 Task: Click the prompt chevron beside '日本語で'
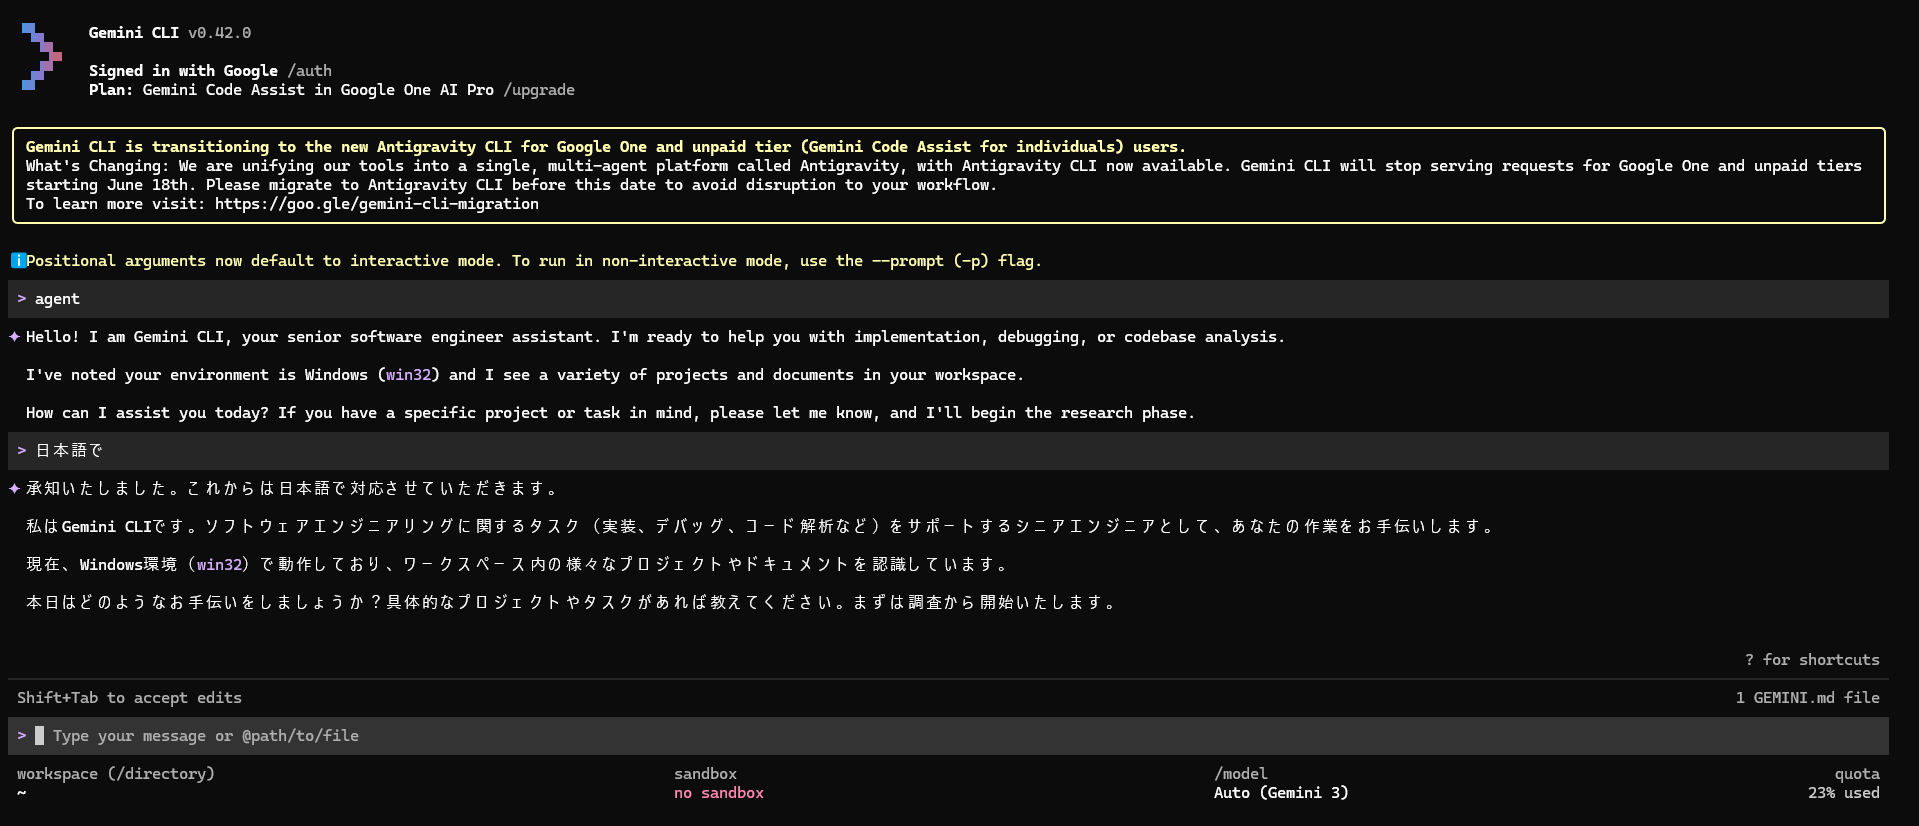pos(22,451)
